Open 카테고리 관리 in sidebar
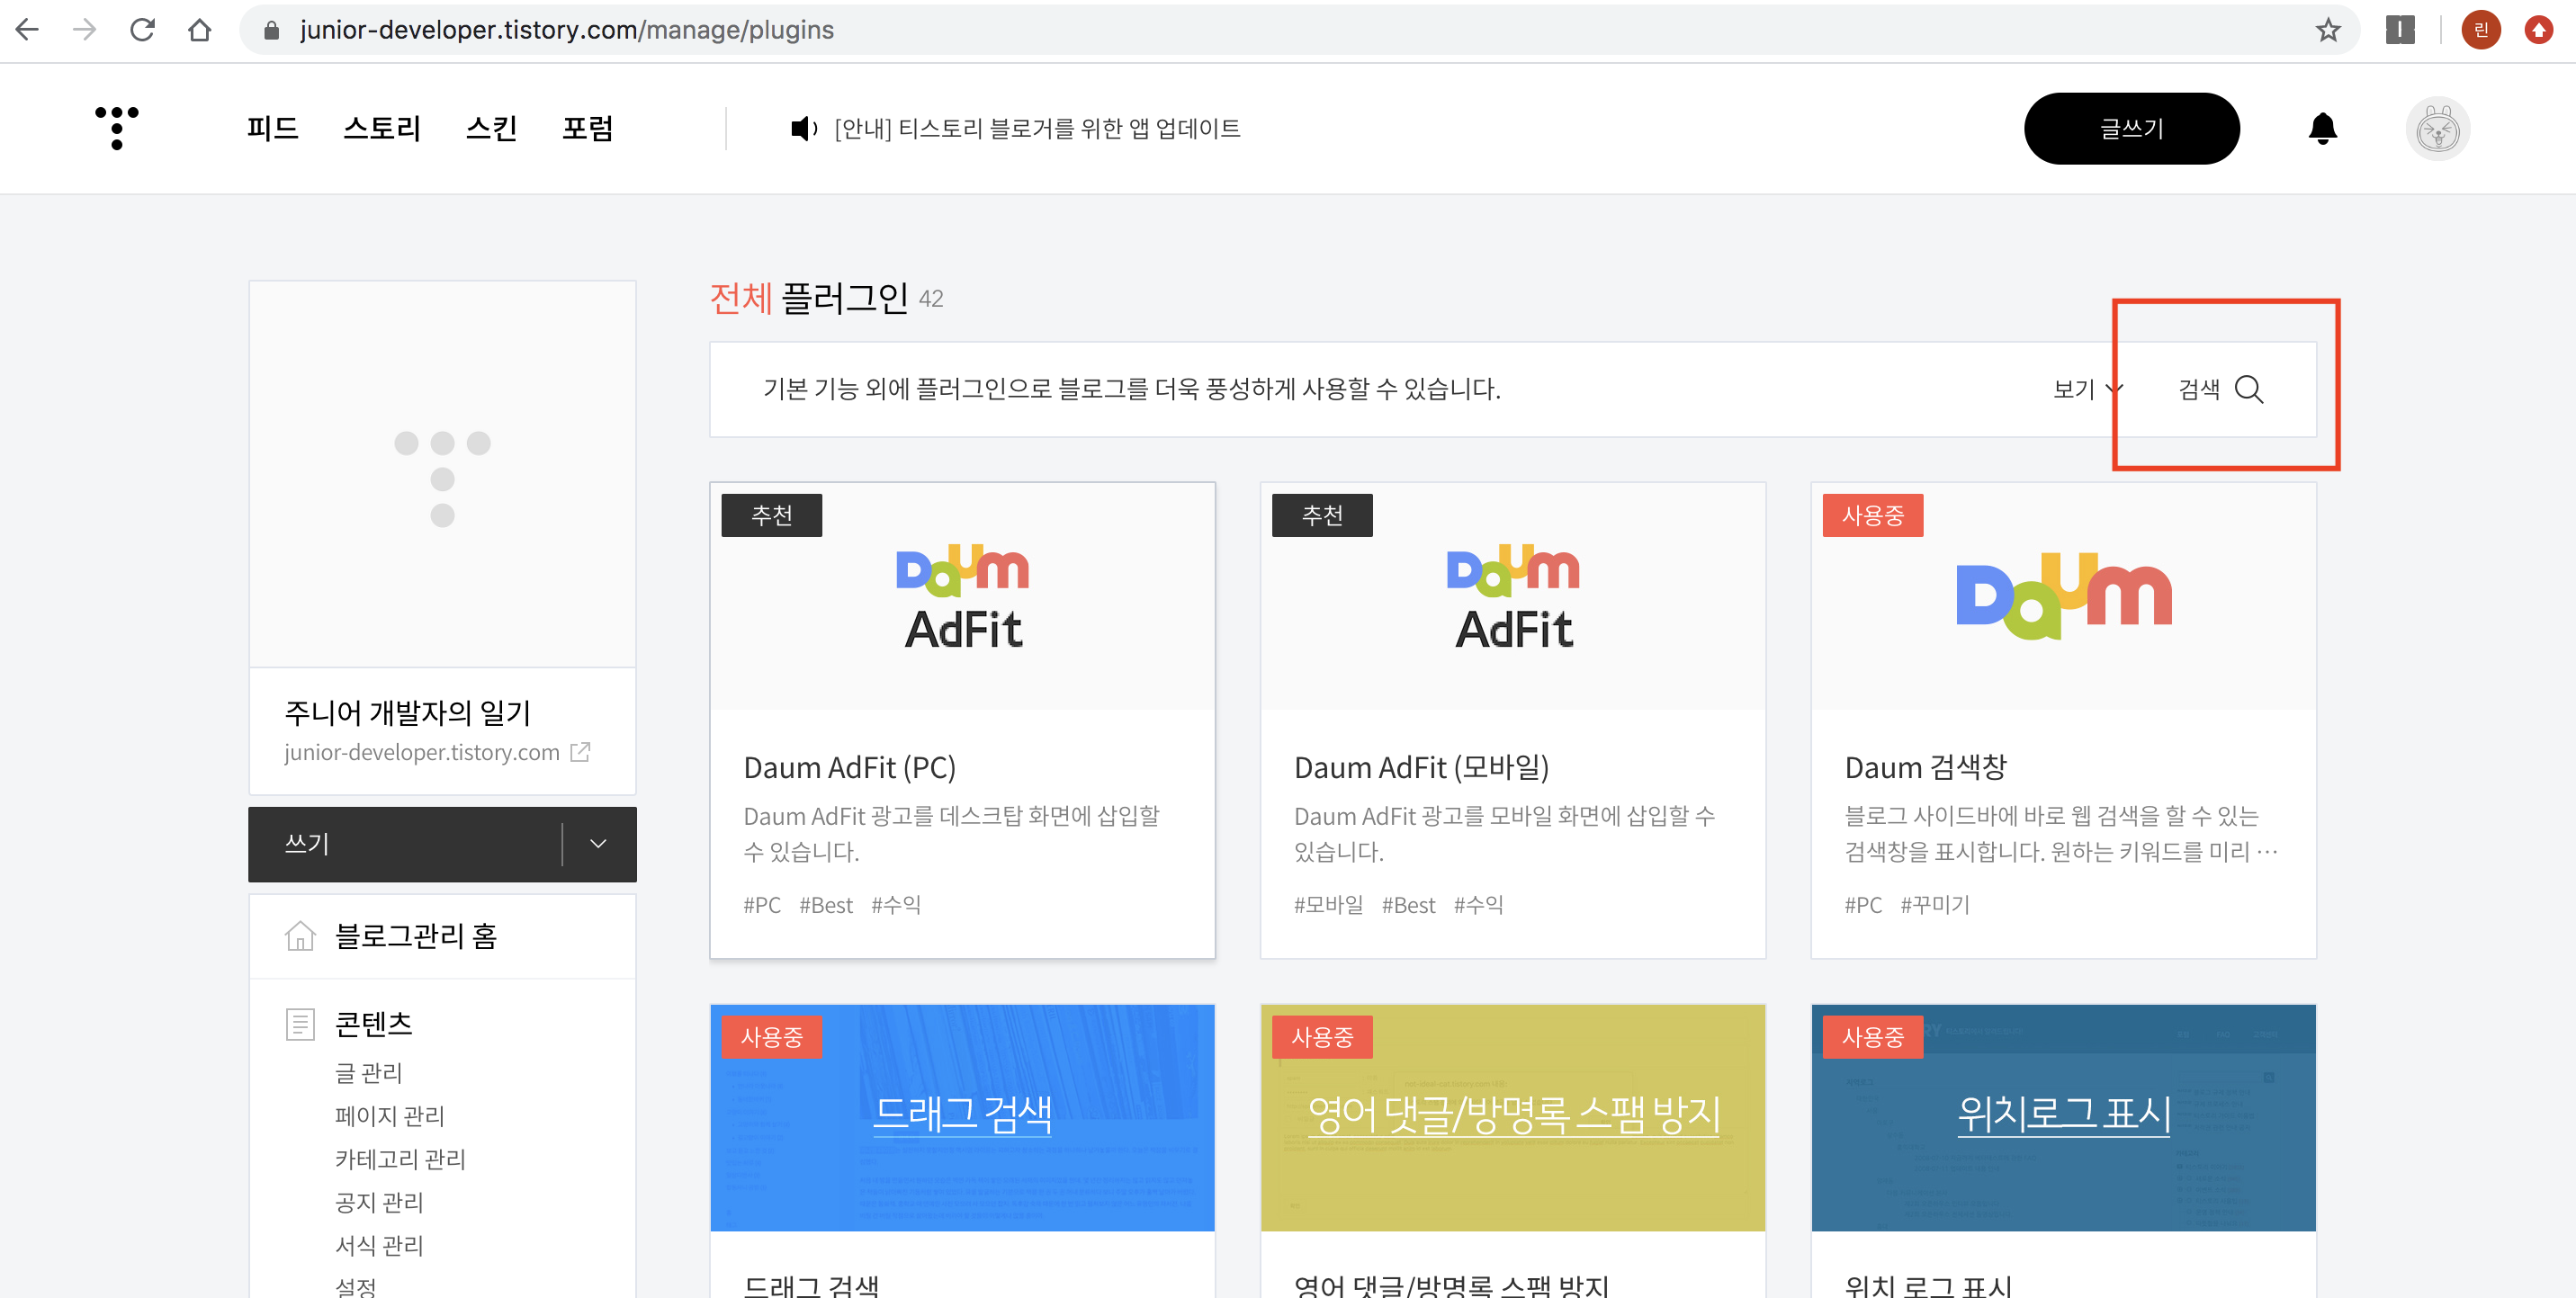Viewport: 2576px width, 1298px height. click(x=400, y=1159)
